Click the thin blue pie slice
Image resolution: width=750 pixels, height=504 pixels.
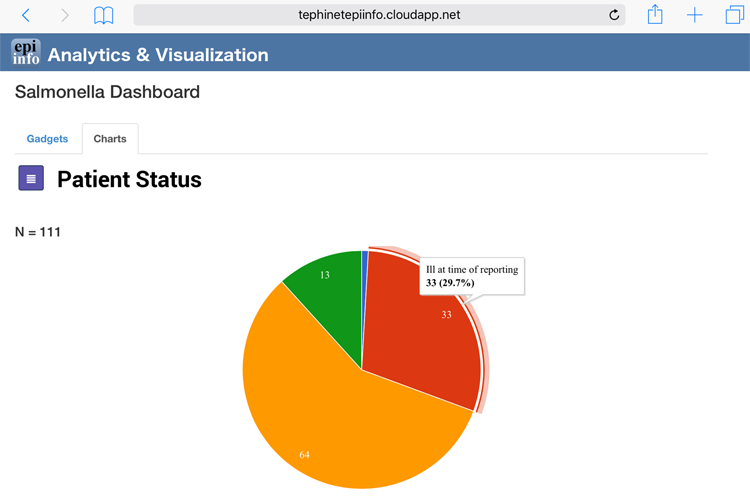click(x=365, y=262)
